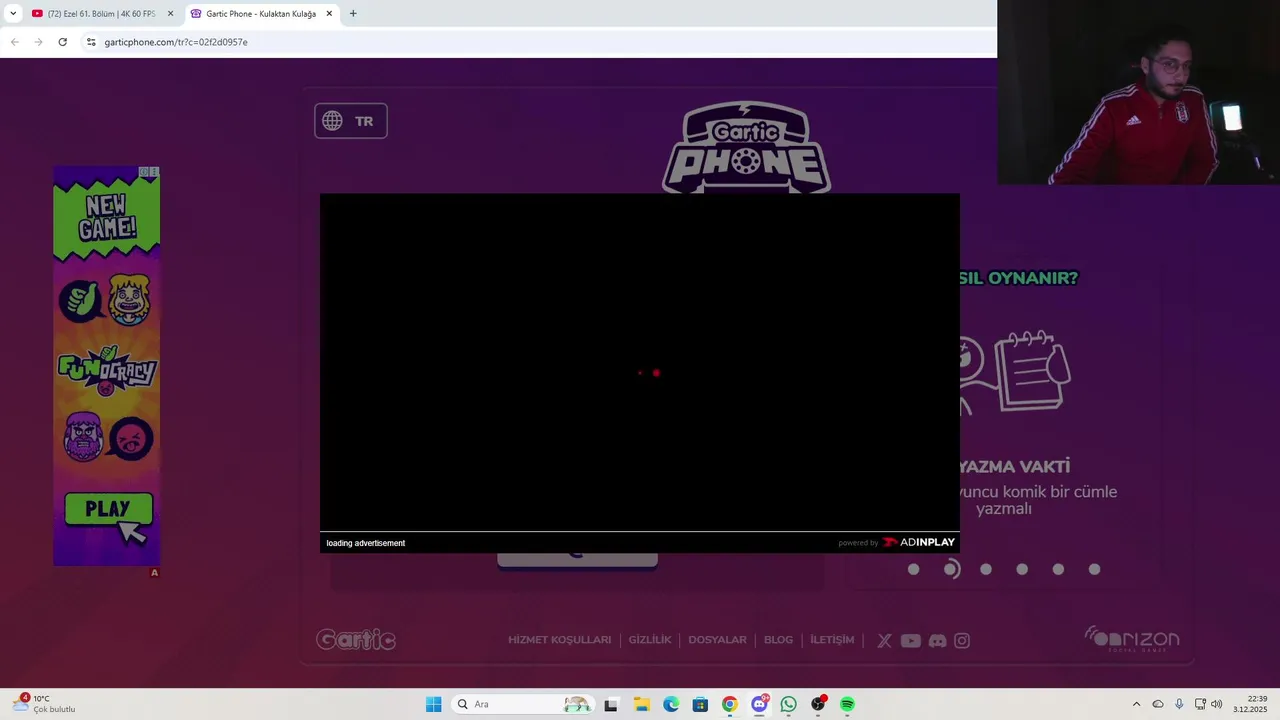
Task: Reload the Gartic Phone page
Action: [x=62, y=42]
